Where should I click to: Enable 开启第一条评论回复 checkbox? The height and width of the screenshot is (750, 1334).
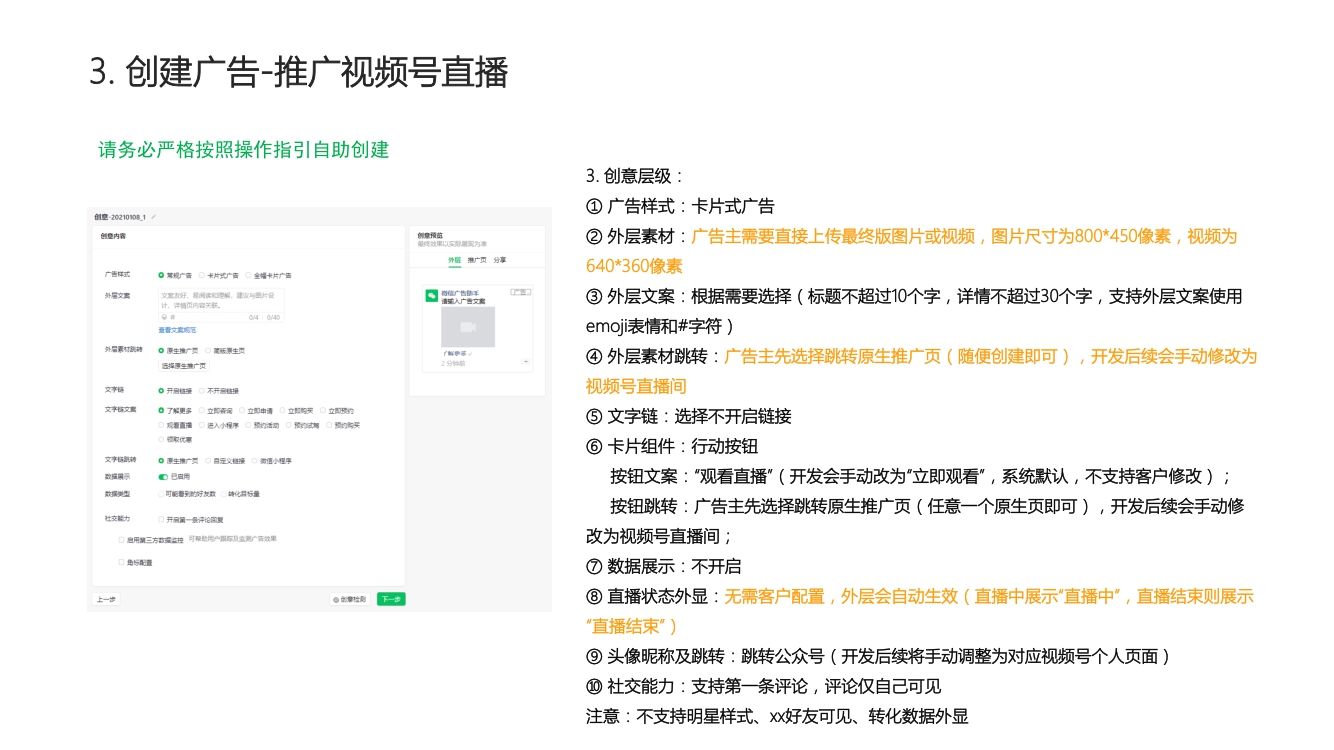pyautogui.click(x=160, y=520)
